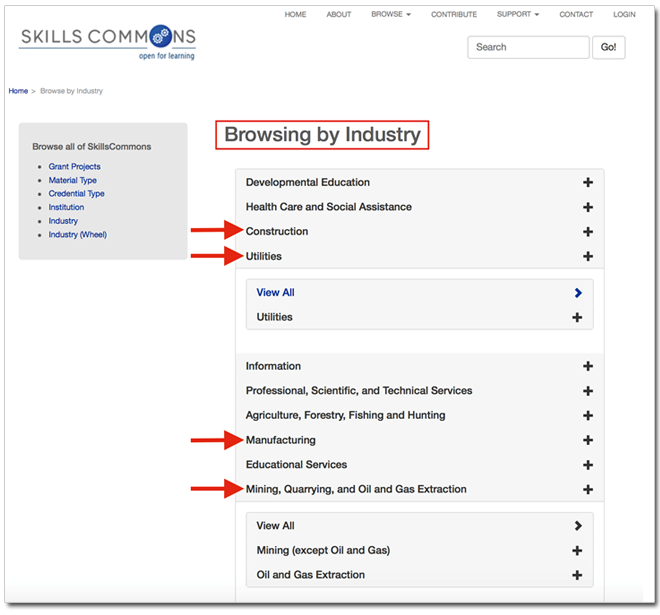The image size is (660, 615).
Task: Click the plus icon for Construction
Action: (x=588, y=232)
